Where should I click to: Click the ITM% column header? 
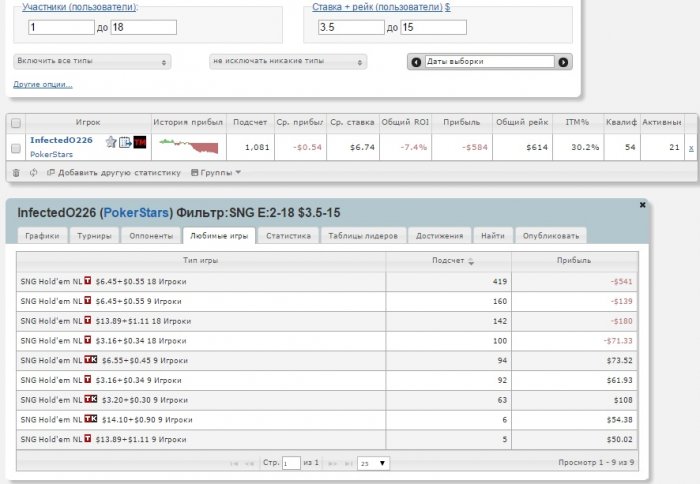coord(578,122)
